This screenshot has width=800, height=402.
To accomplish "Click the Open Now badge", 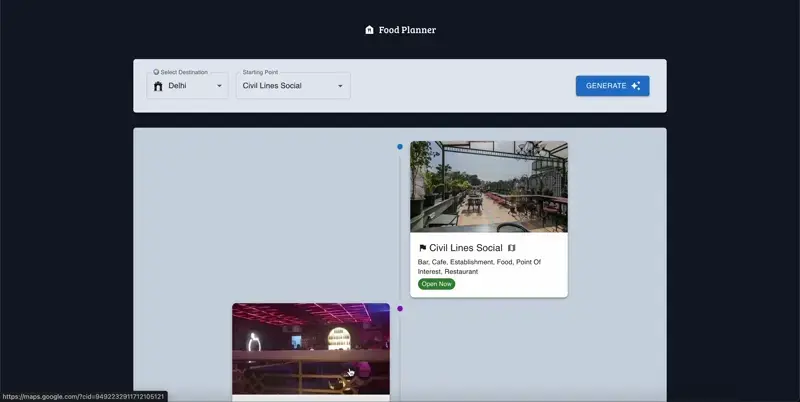I will click(437, 284).
